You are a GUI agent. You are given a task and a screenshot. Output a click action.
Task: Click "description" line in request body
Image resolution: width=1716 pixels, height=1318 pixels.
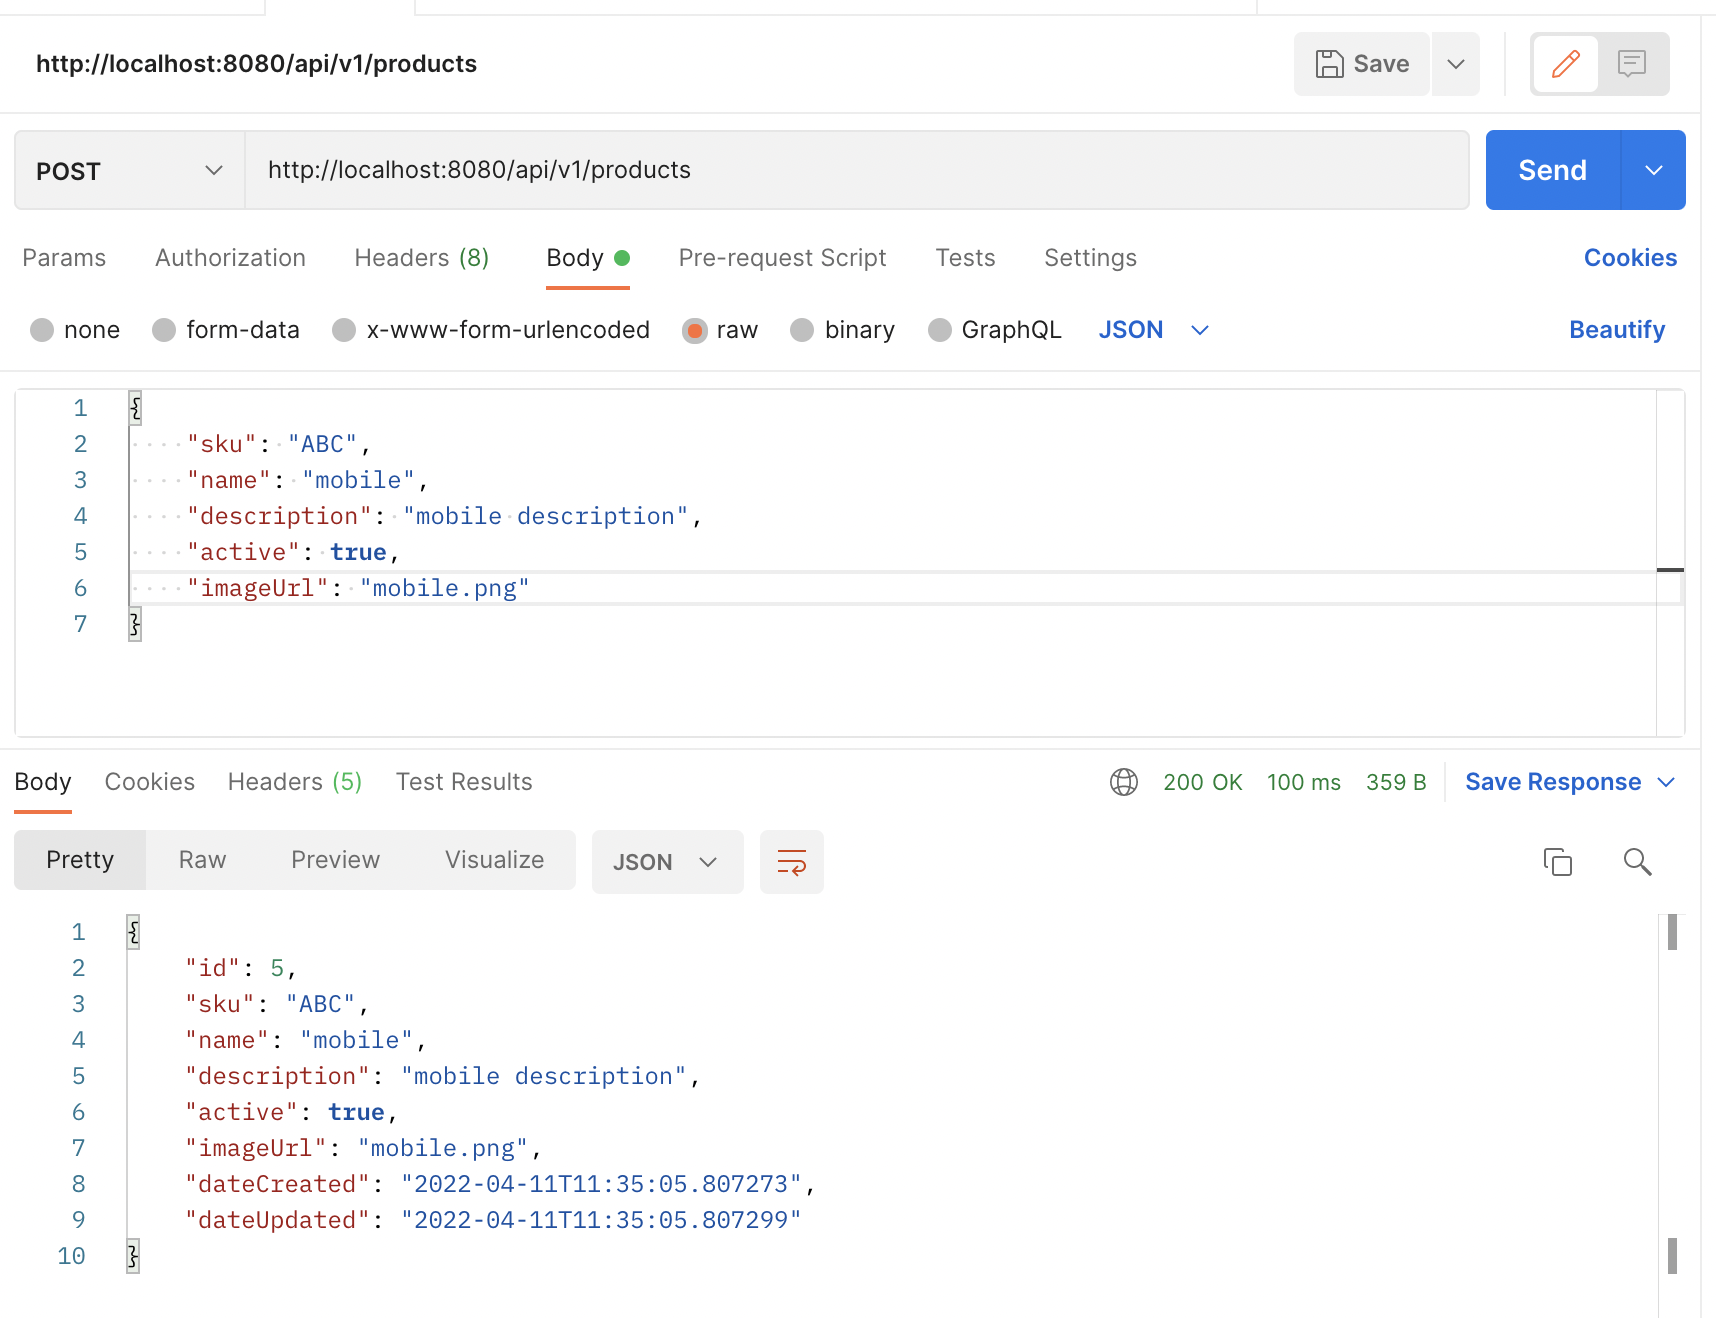(445, 516)
